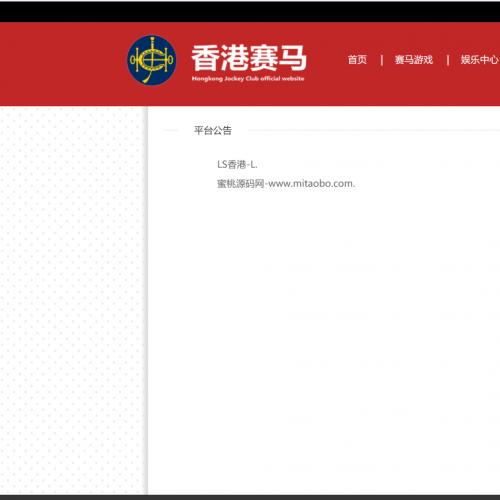Click the dark bar at the page bottom
Image resolution: width=500 pixels, height=500 pixels.
pyautogui.click(x=250, y=497)
